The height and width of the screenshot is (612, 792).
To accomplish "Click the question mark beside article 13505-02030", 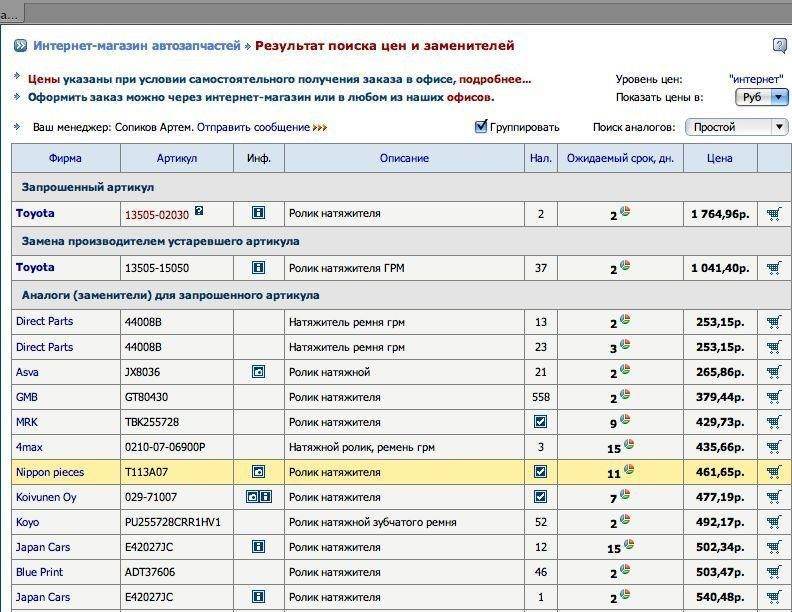I will pyautogui.click(x=199, y=211).
